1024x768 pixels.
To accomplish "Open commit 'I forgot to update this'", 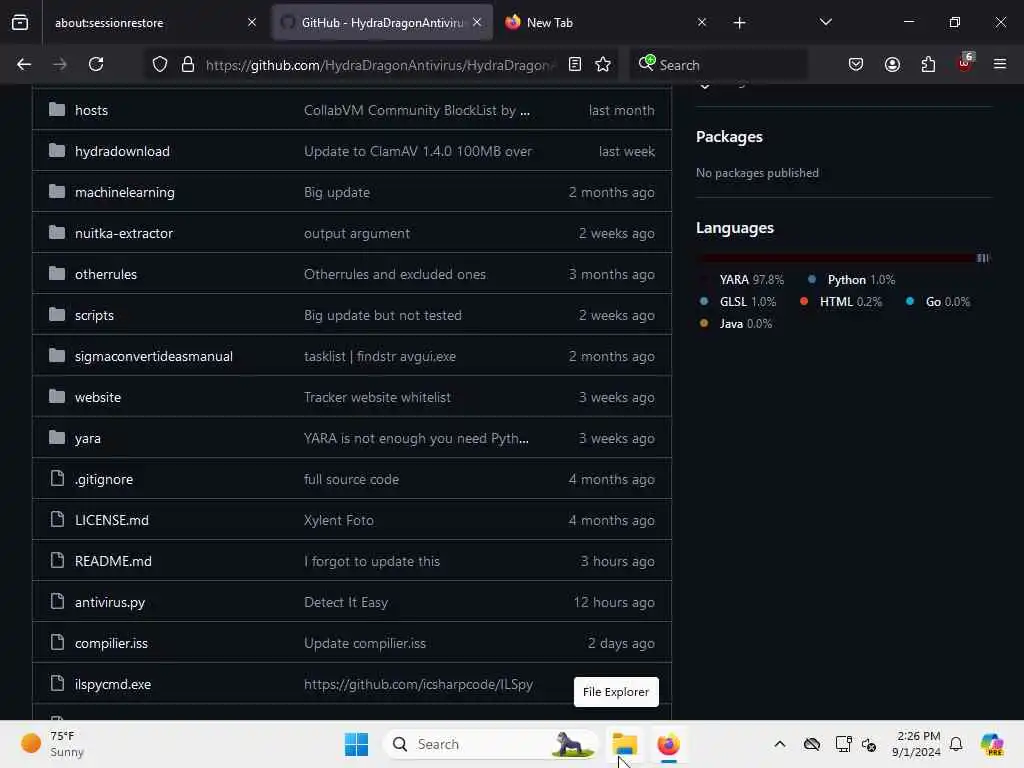I will point(372,562).
